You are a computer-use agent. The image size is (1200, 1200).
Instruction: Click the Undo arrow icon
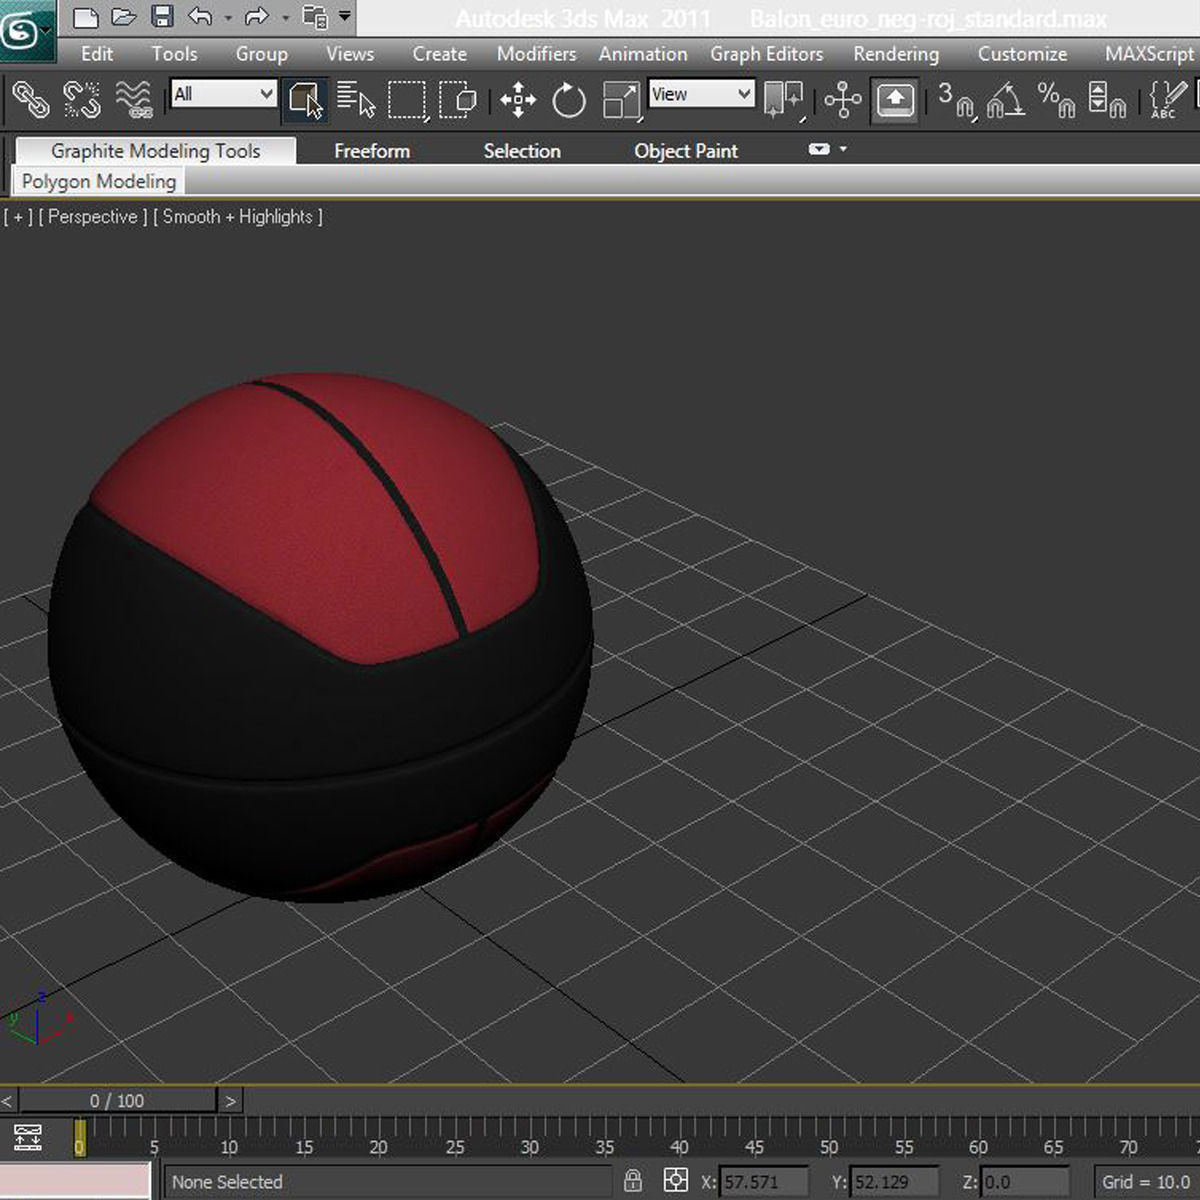click(x=200, y=17)
